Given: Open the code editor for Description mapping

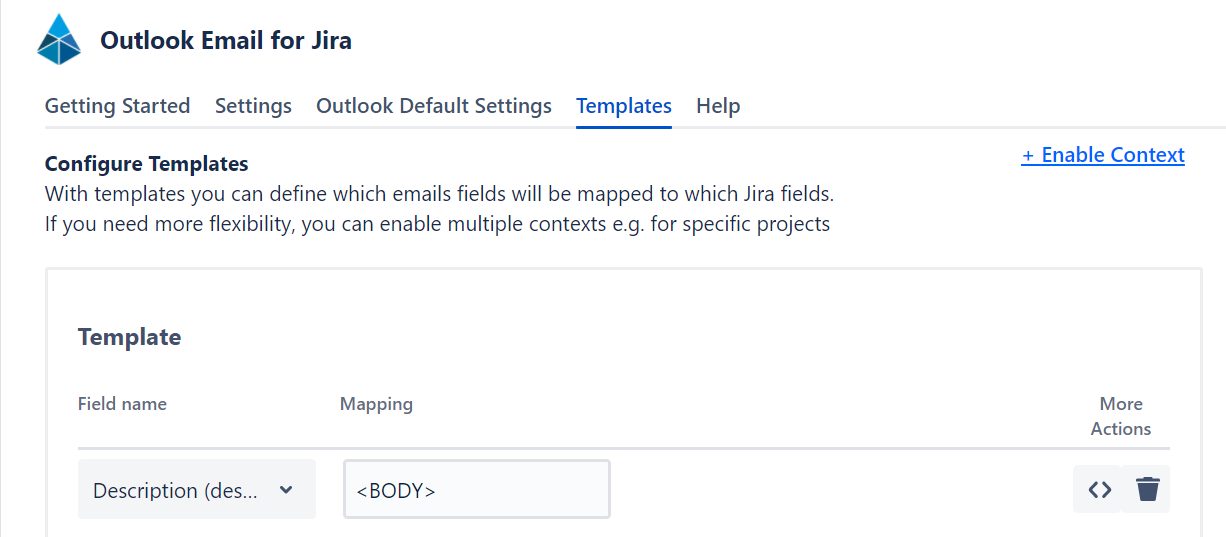Looking at the screenshot, I should point(1099,490).
